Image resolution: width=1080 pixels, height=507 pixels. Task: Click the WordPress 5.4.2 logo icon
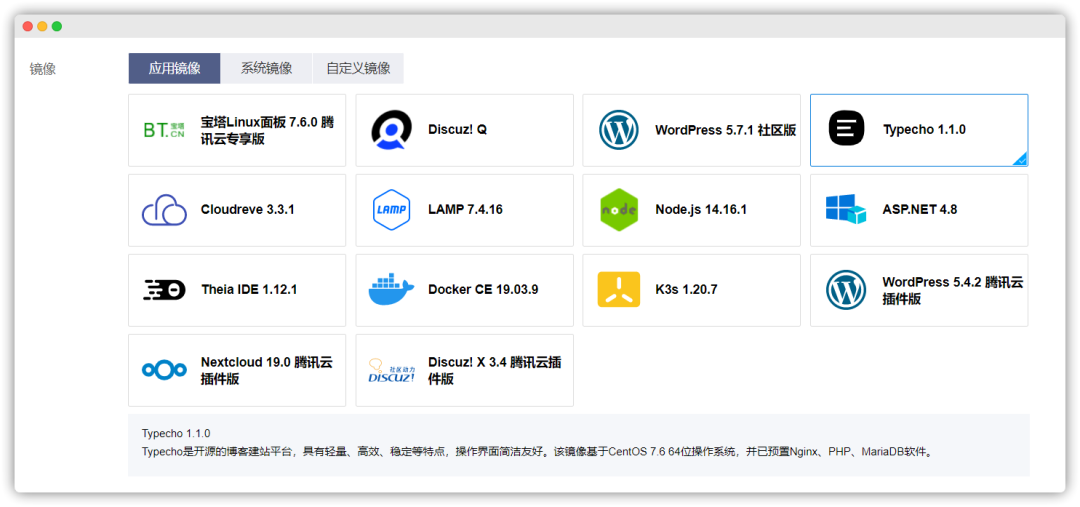coord(846,289)
